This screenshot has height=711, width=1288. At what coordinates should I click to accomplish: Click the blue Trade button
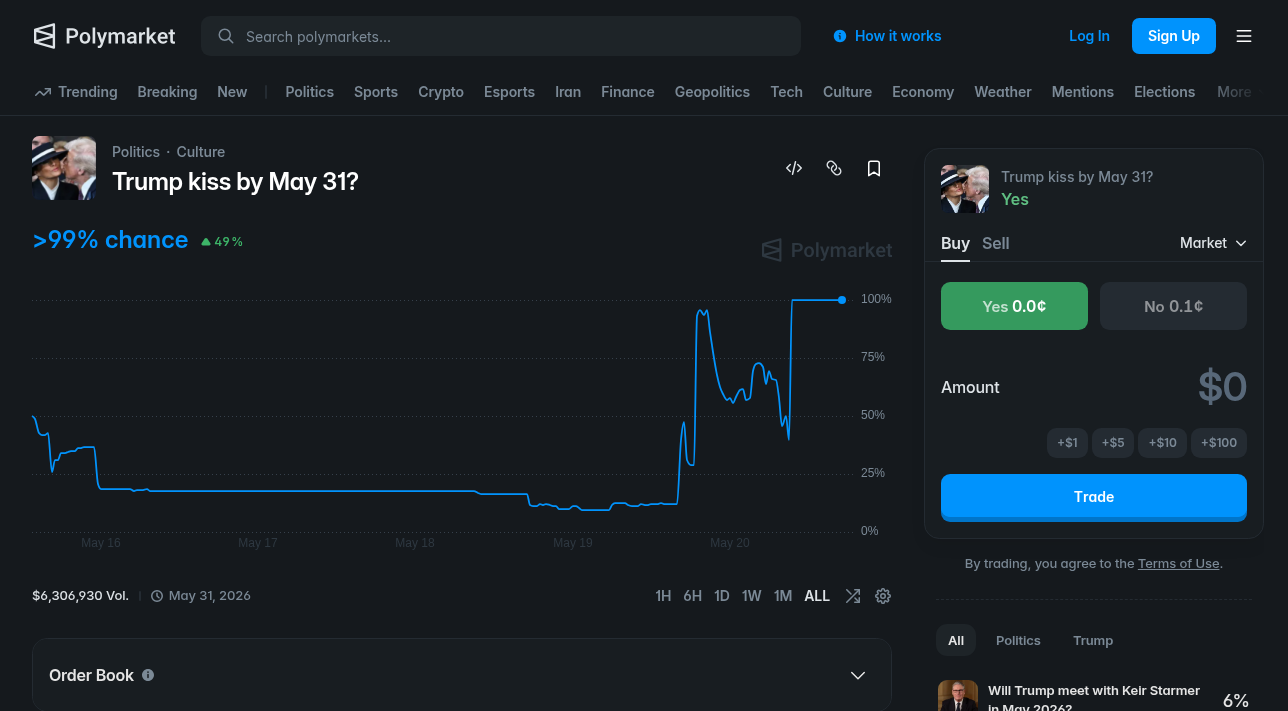click(1094, 497)
